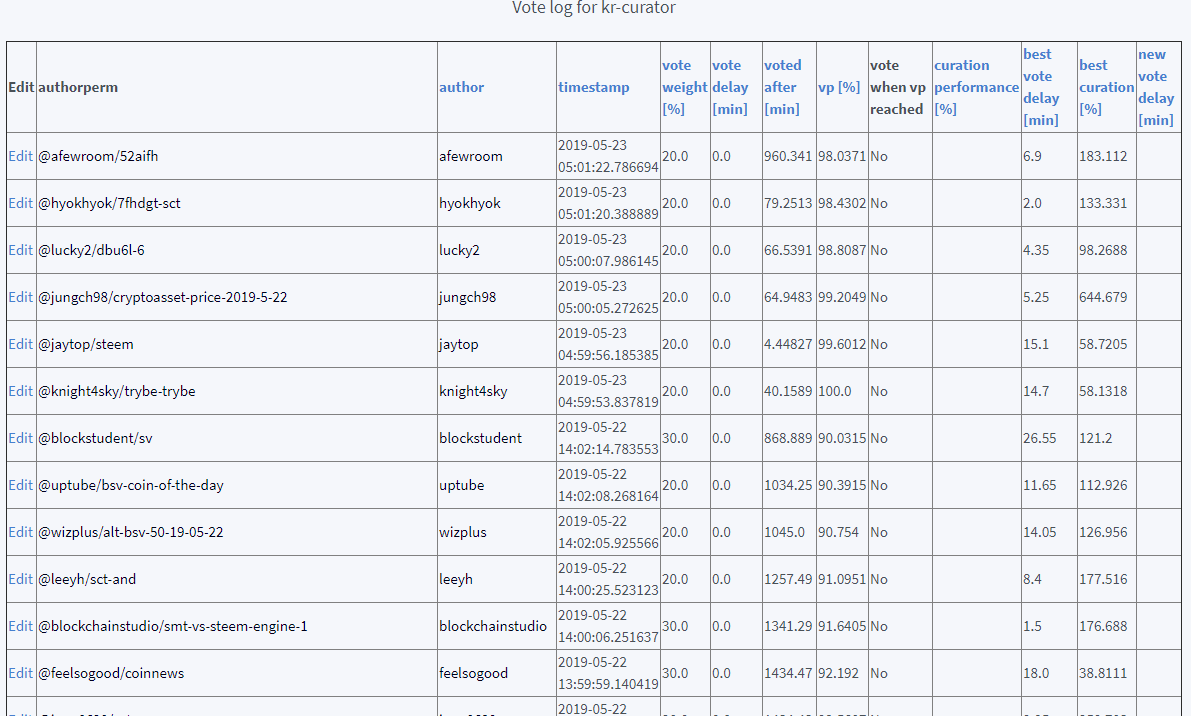Select voted after value 1045.0
Viewport: 1191px width, 716px height.
pos(784,533)
